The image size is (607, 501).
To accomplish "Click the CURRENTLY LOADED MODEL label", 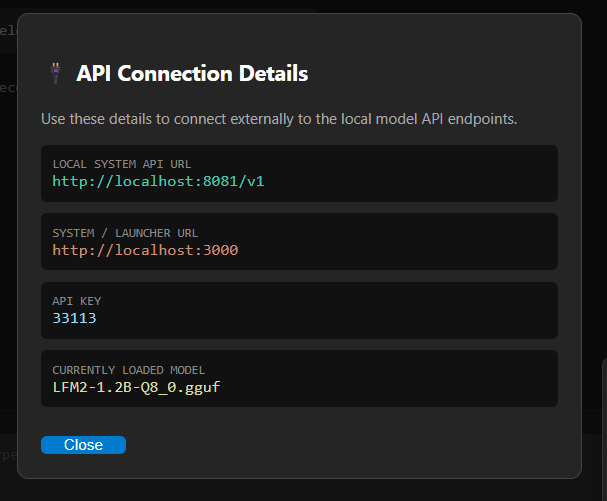I will (x=129, y=369).
